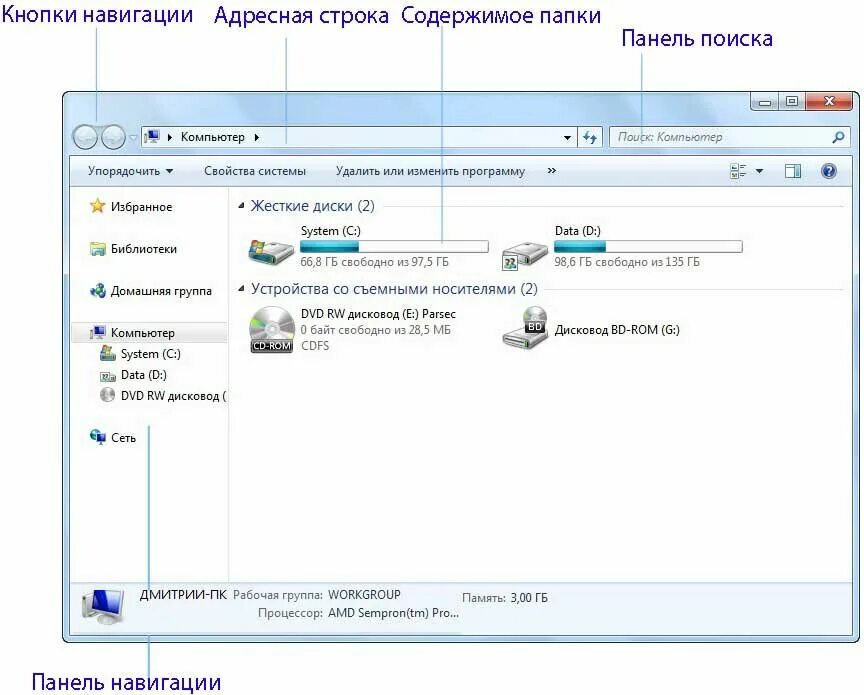864x695 pixels.
Task: Click the refresh button next to address bar
Action: point(590,137)
